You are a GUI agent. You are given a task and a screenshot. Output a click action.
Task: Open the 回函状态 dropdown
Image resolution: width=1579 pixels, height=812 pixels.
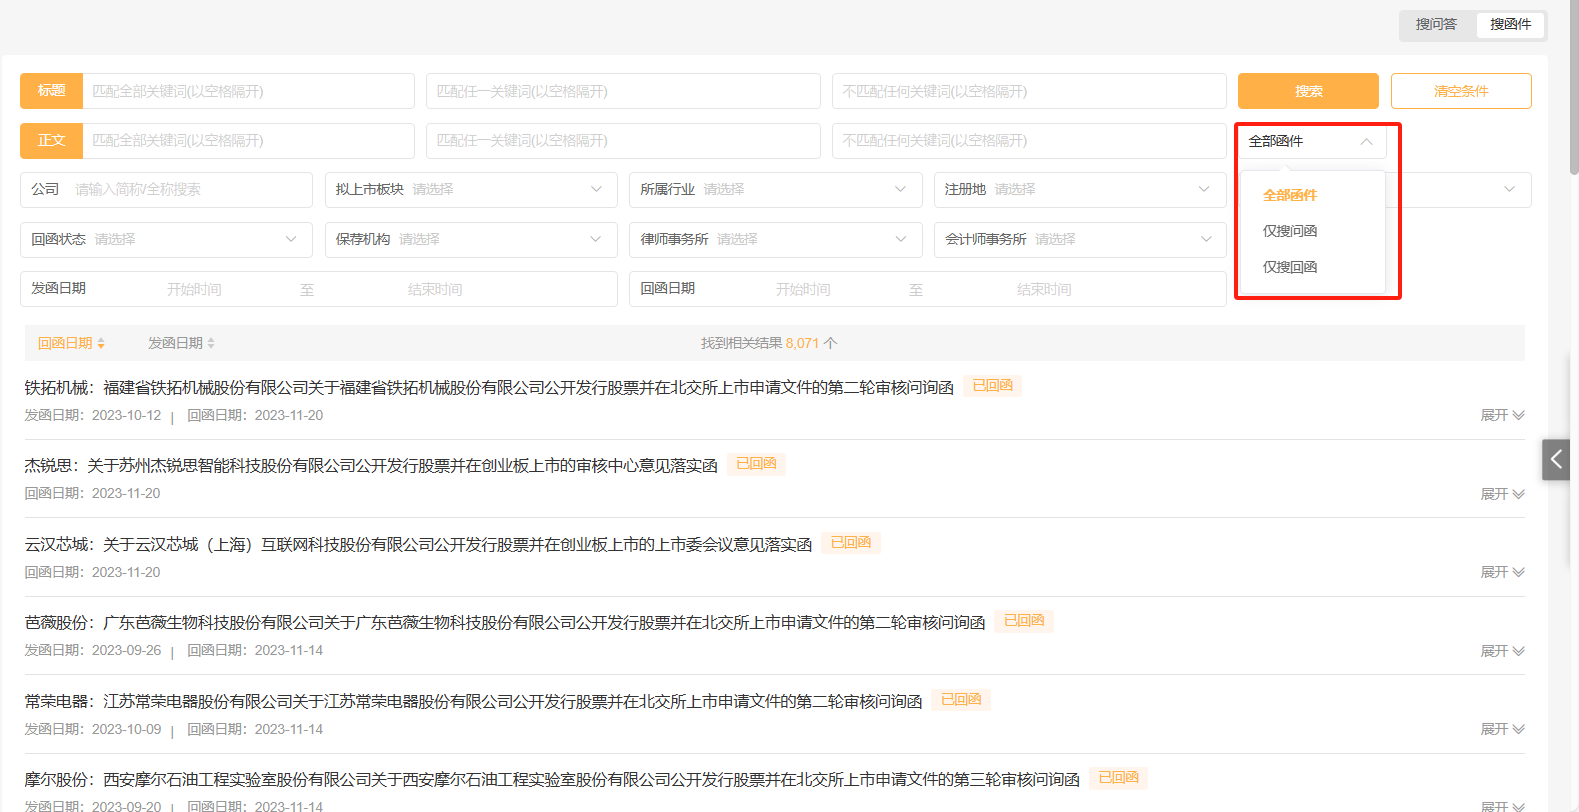[x=166, y=239]
